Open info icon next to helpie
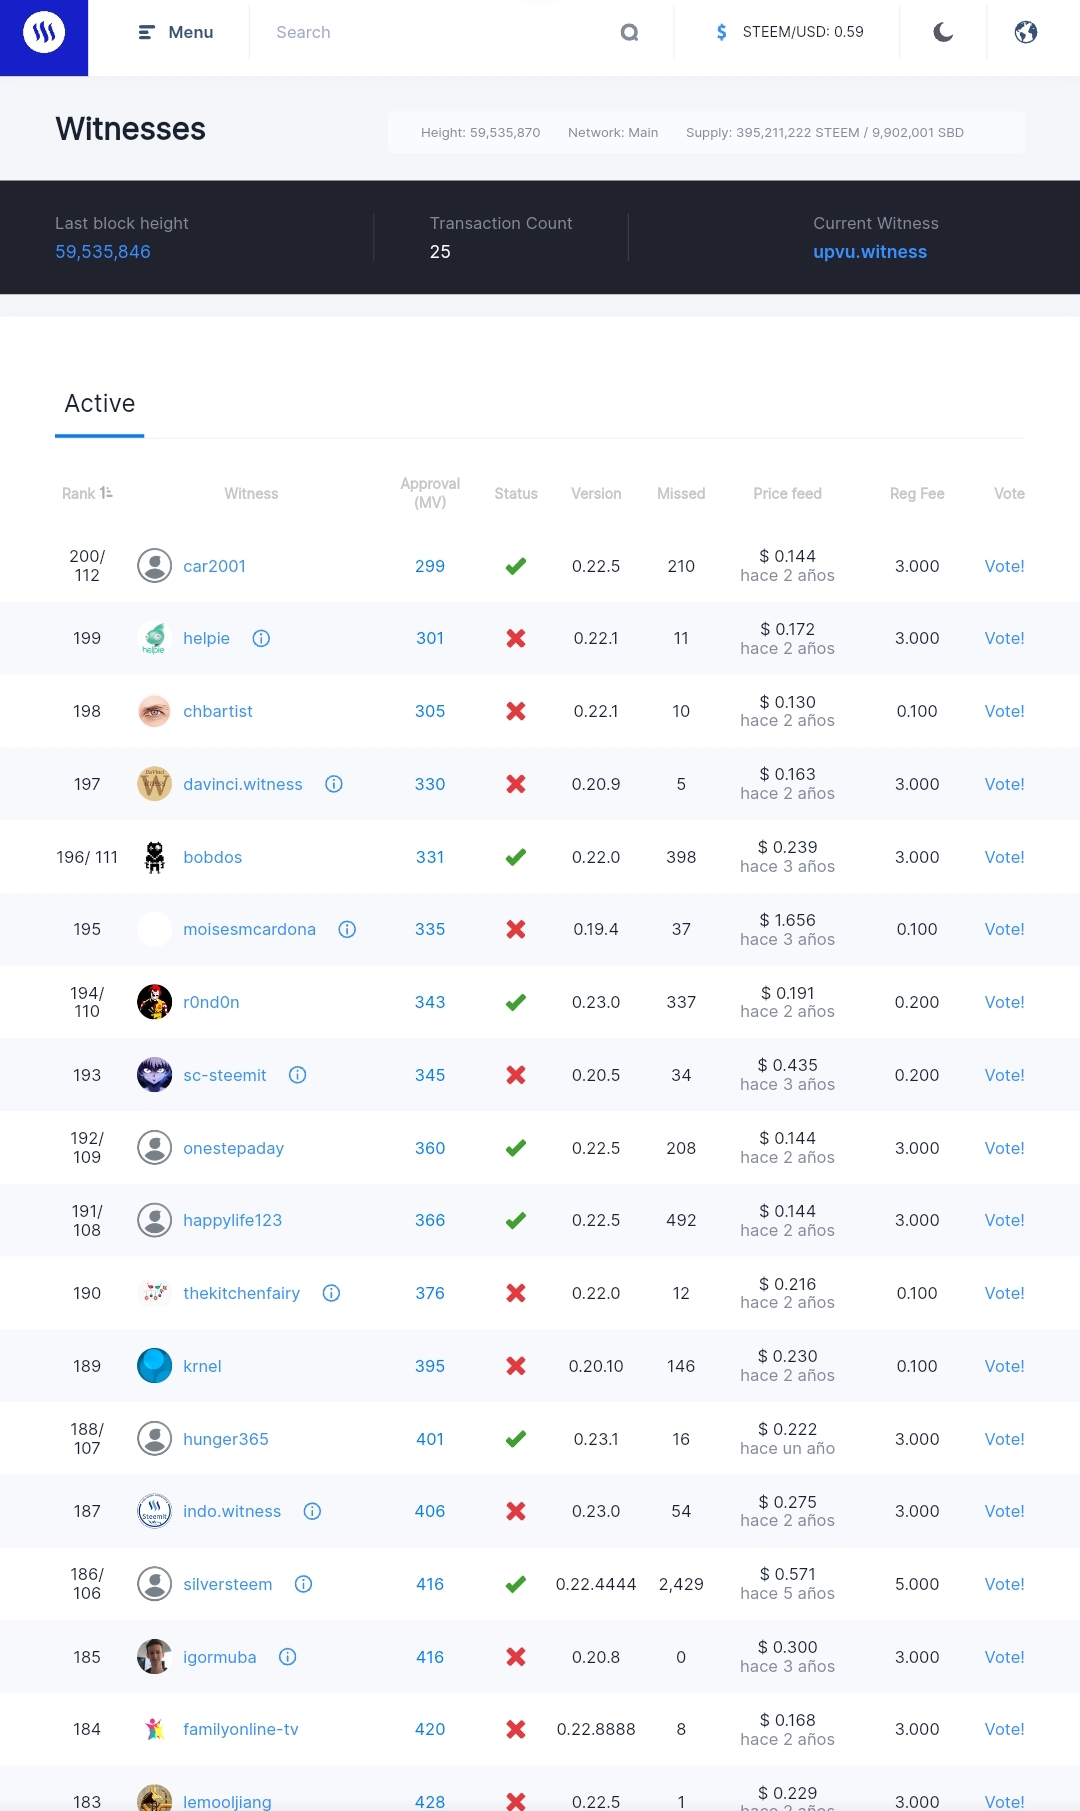 coord(261,638)
